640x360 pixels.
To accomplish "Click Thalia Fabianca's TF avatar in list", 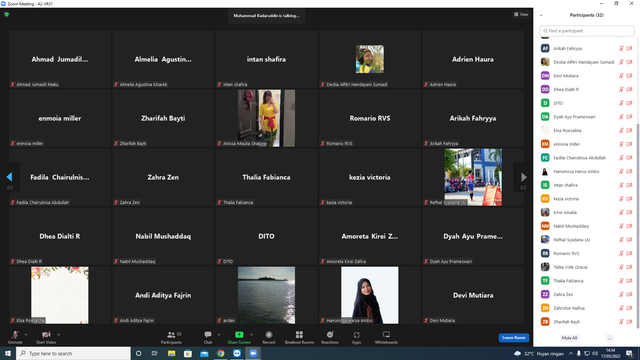I will [x=545, y=280].
